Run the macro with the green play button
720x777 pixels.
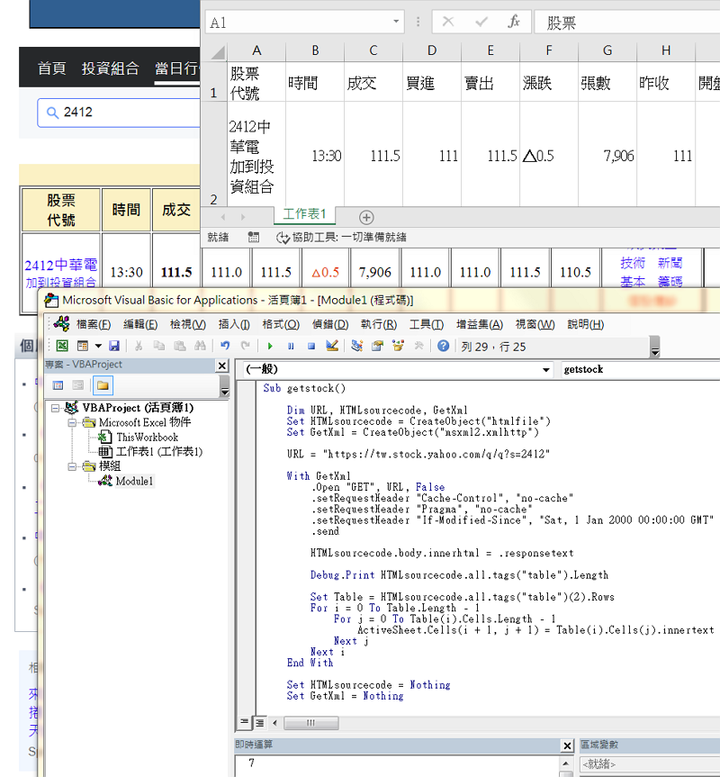pyautogui.click(x=270, y=346)
